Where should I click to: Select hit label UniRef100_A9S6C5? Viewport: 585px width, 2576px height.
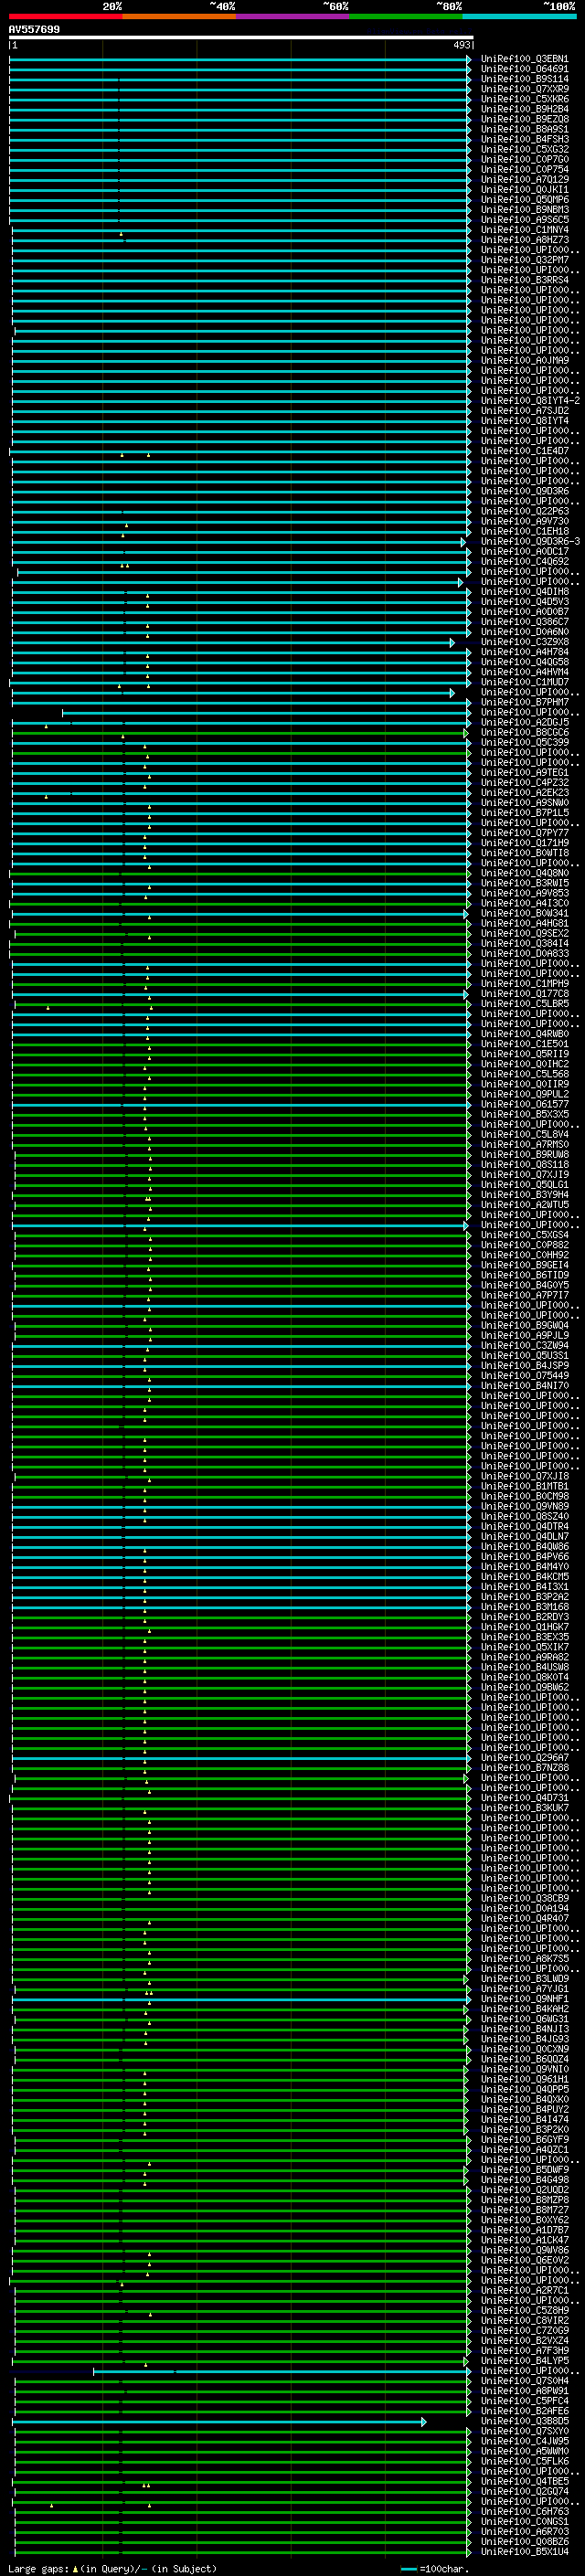(x=524, y=220)
